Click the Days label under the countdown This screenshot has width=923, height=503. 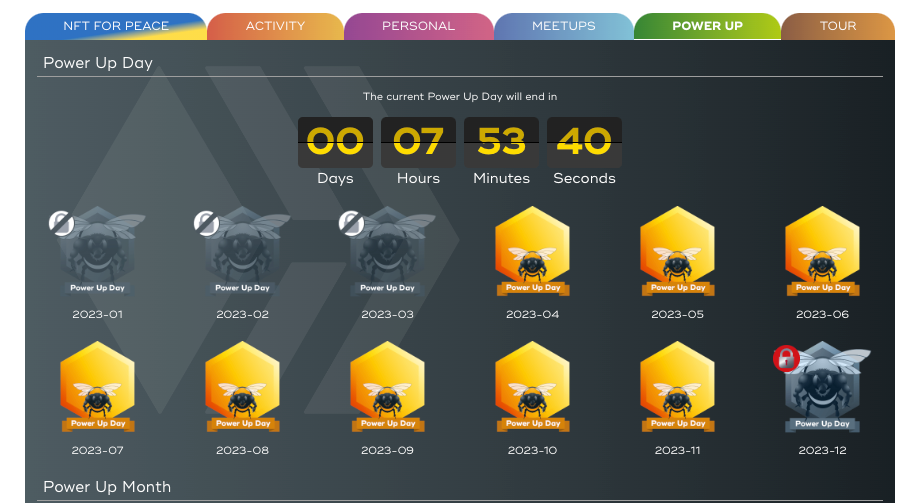(336, 178)
